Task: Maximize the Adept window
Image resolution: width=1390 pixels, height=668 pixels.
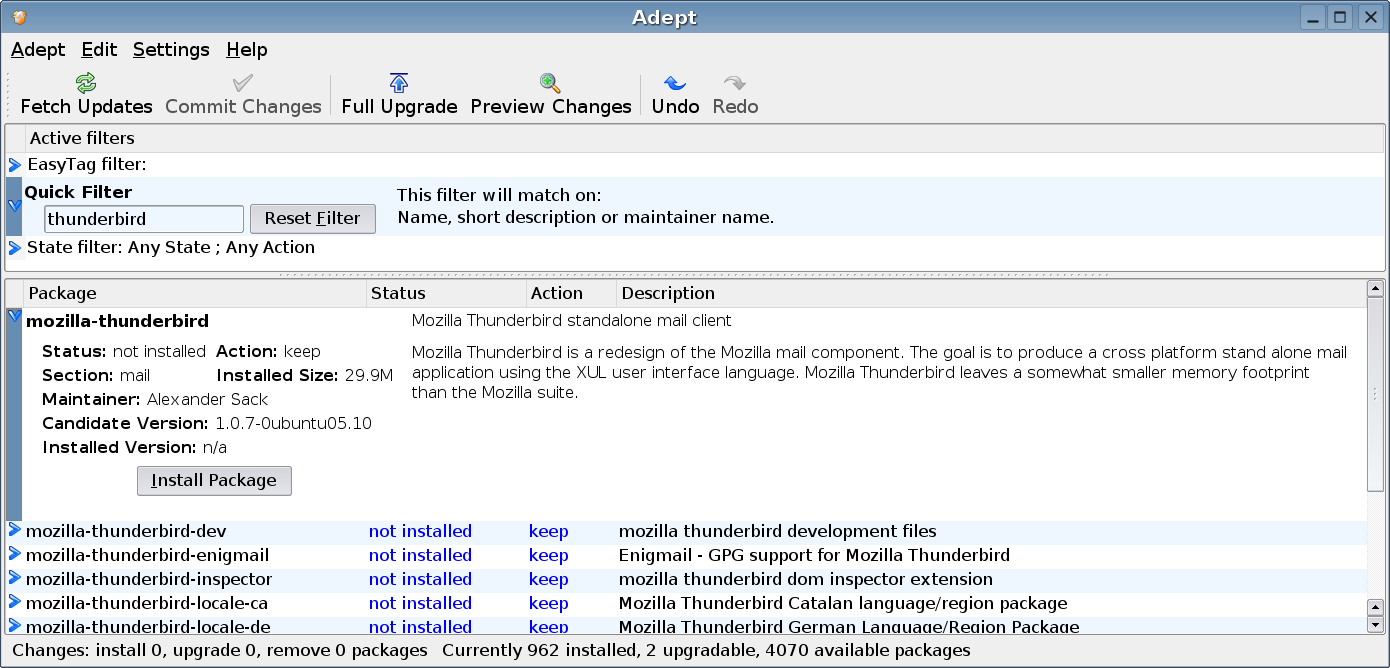Action: pos(1341,17)
